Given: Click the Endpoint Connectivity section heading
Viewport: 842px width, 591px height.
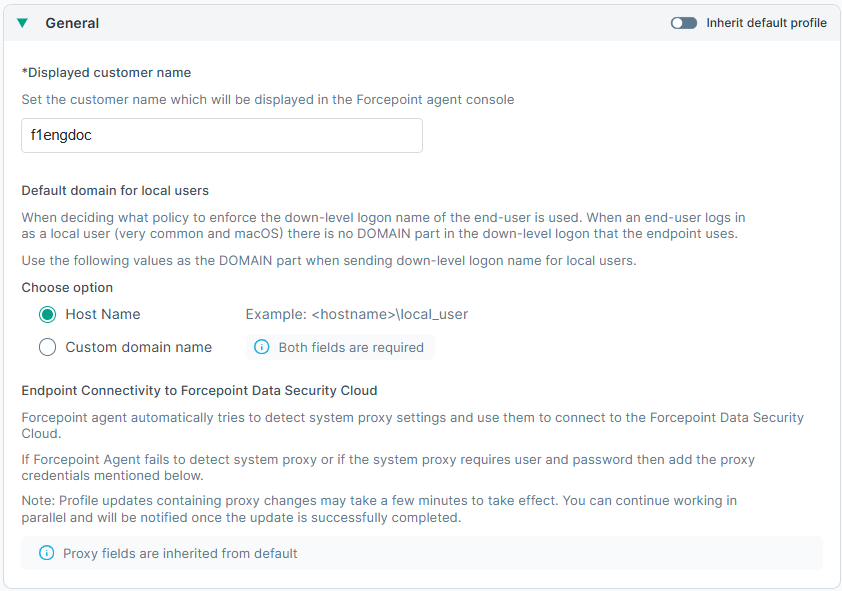Looking at the screenshot, I should point(199,390).
